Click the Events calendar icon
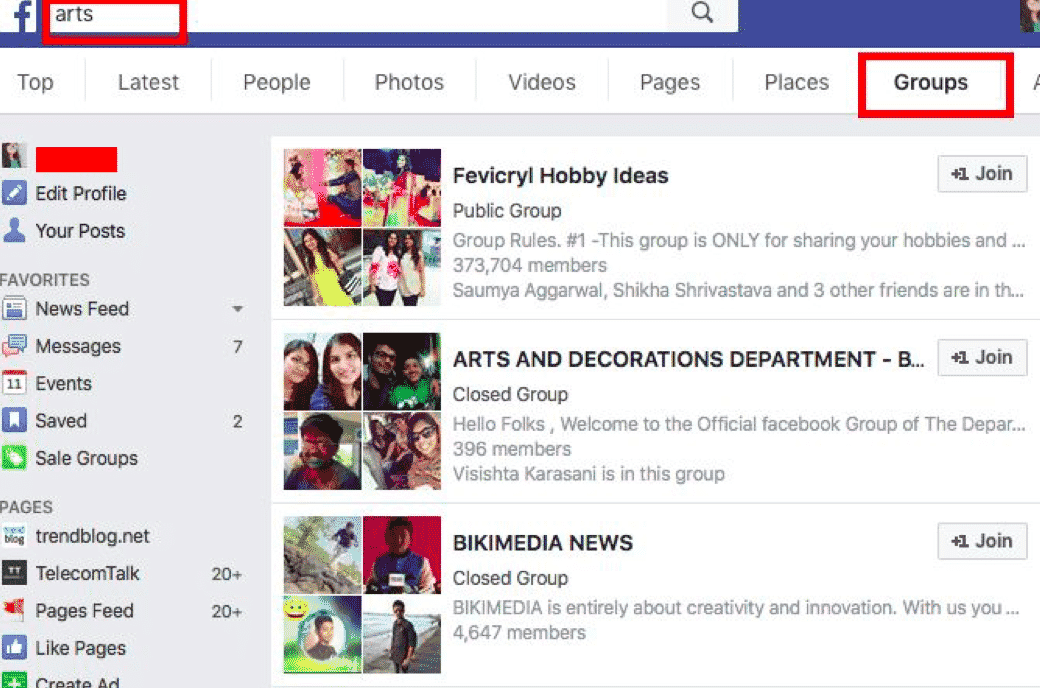 point(14,383)
